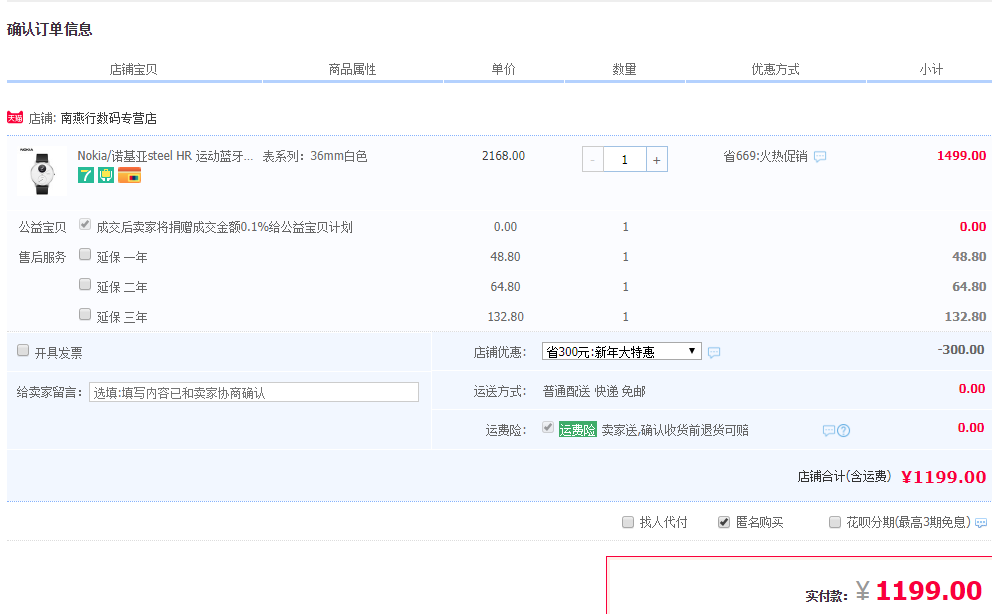Click the quantity input field showing 1

[625, 159]
